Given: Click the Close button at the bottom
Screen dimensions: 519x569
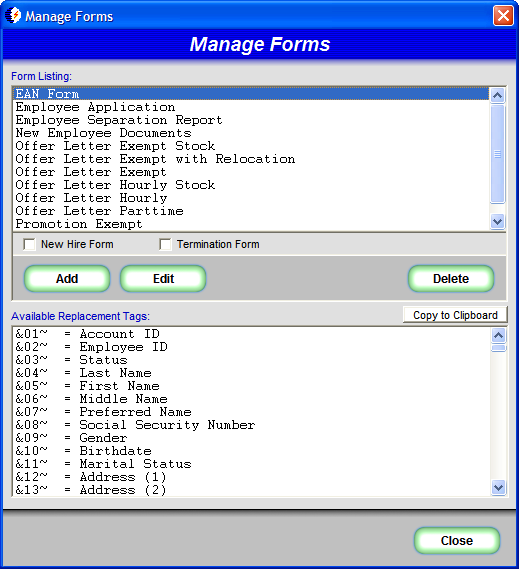Looking at the screenshot, I should click(x=457, y=541).
